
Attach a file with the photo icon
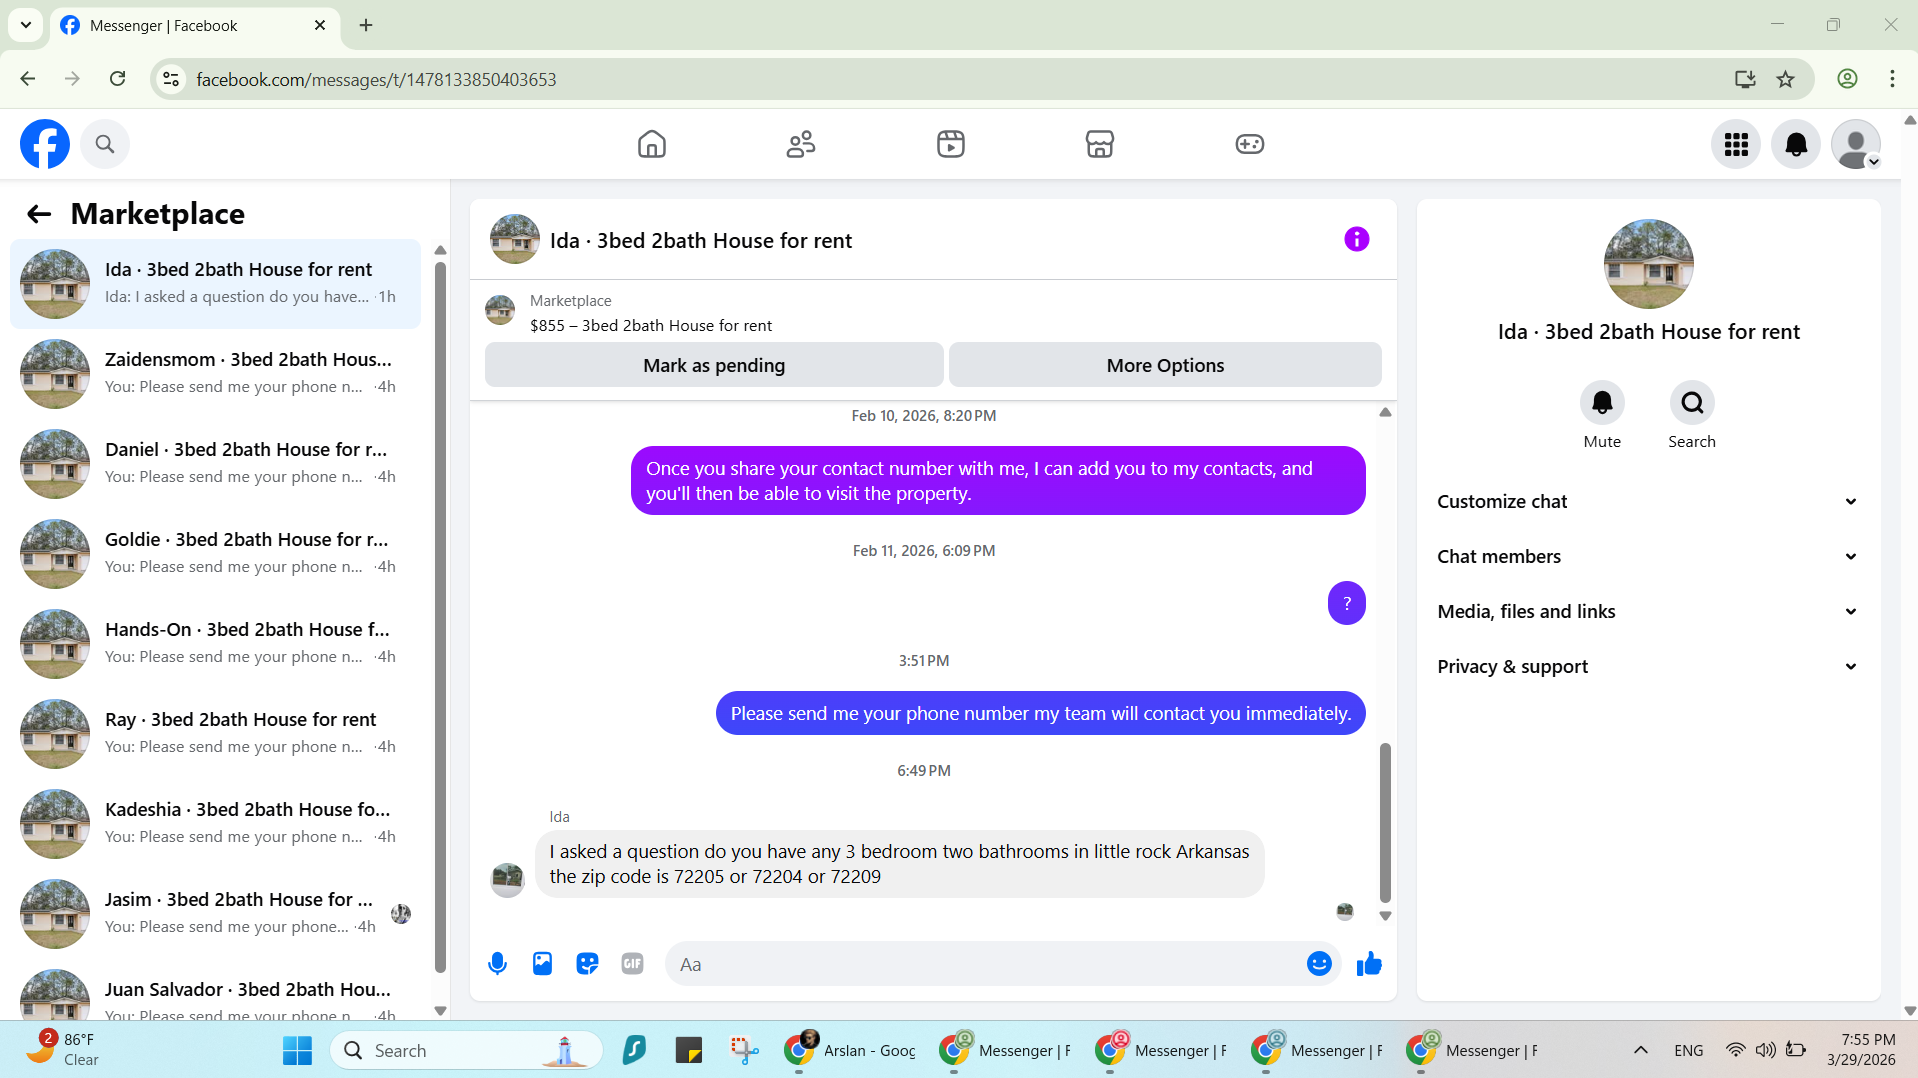(x=542, y=964)
